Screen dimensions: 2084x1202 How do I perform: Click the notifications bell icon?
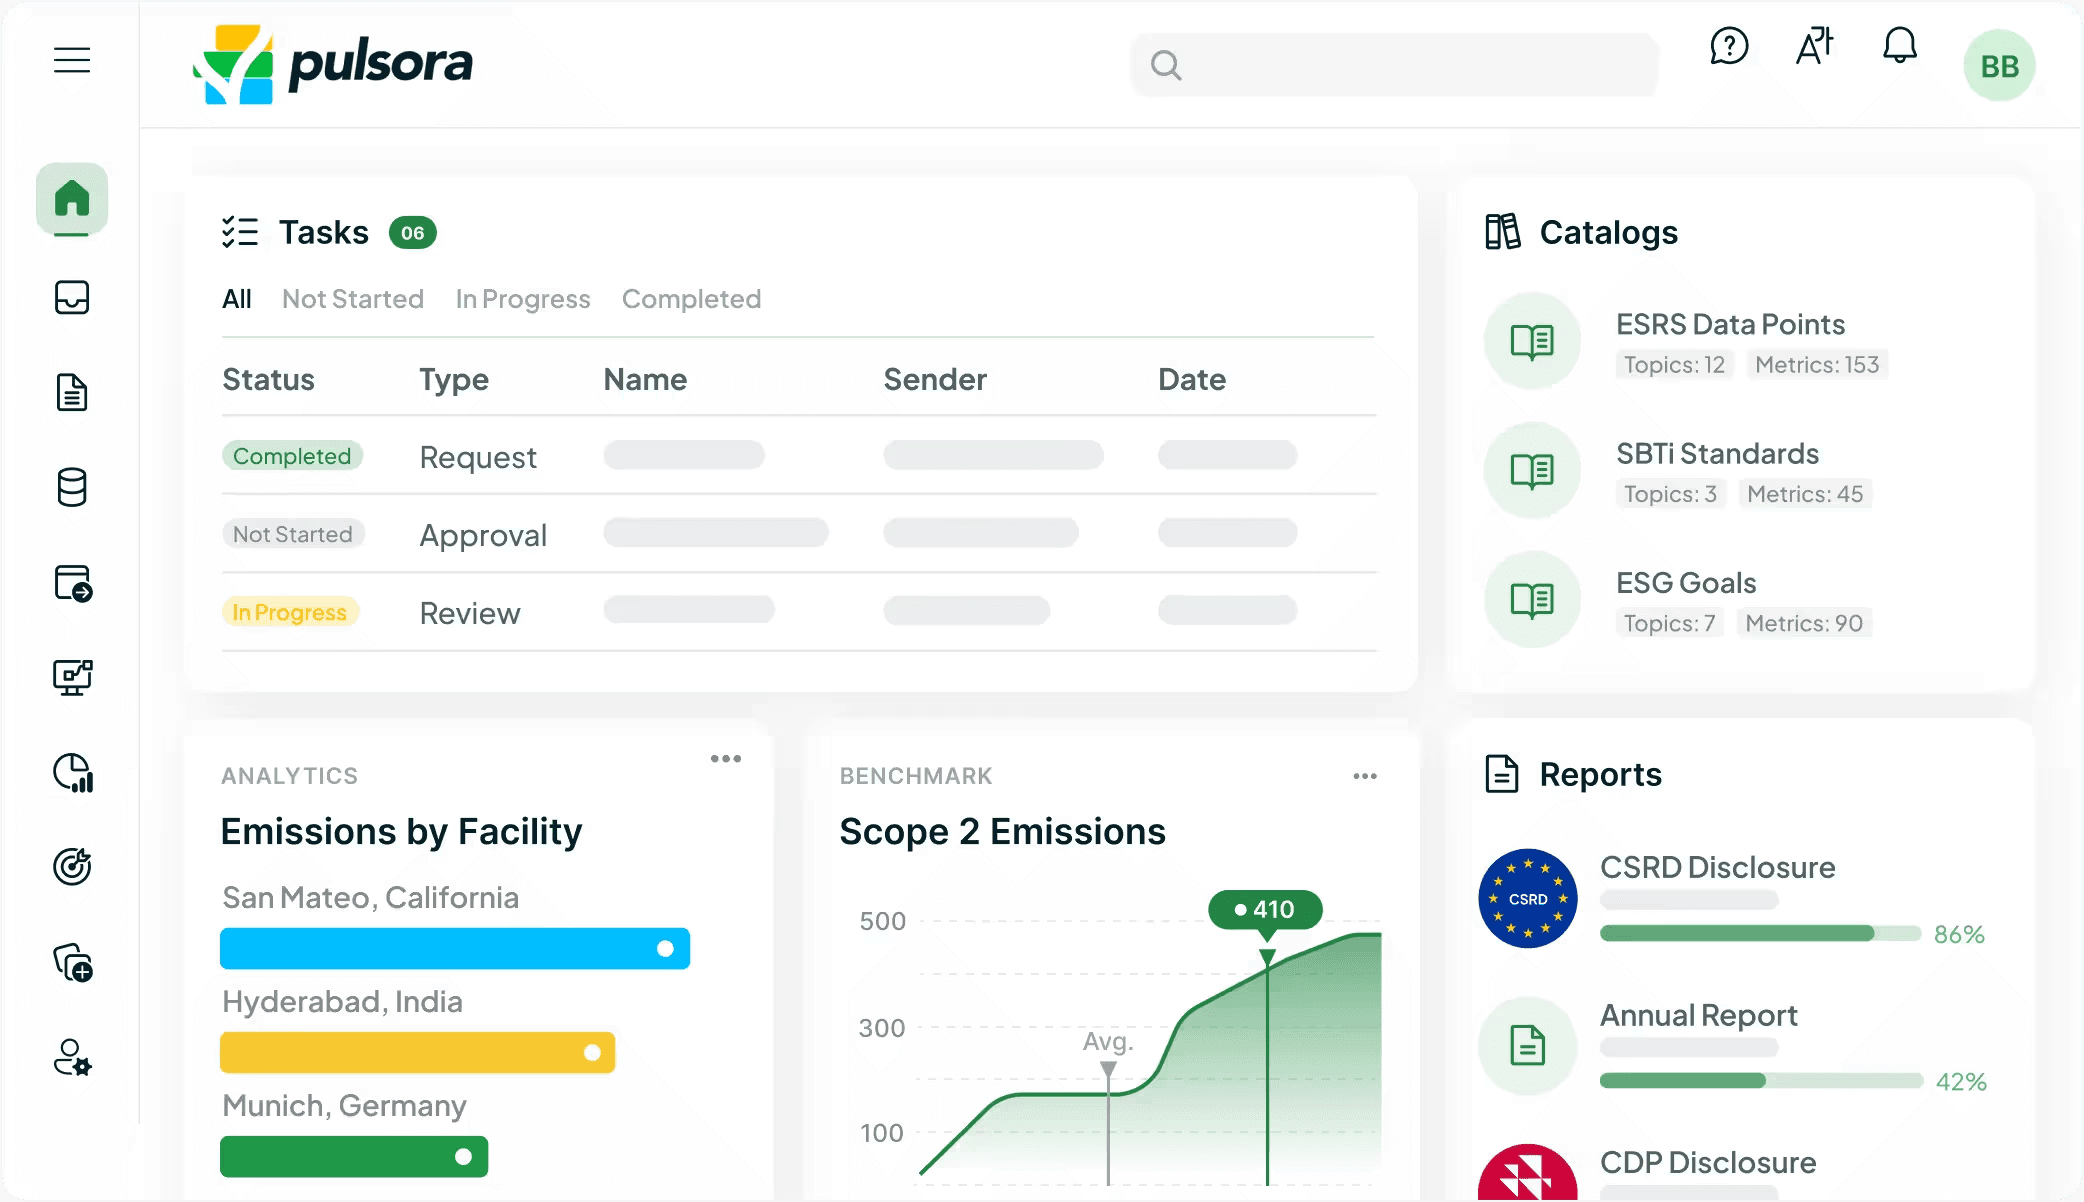click(1899, 46)
